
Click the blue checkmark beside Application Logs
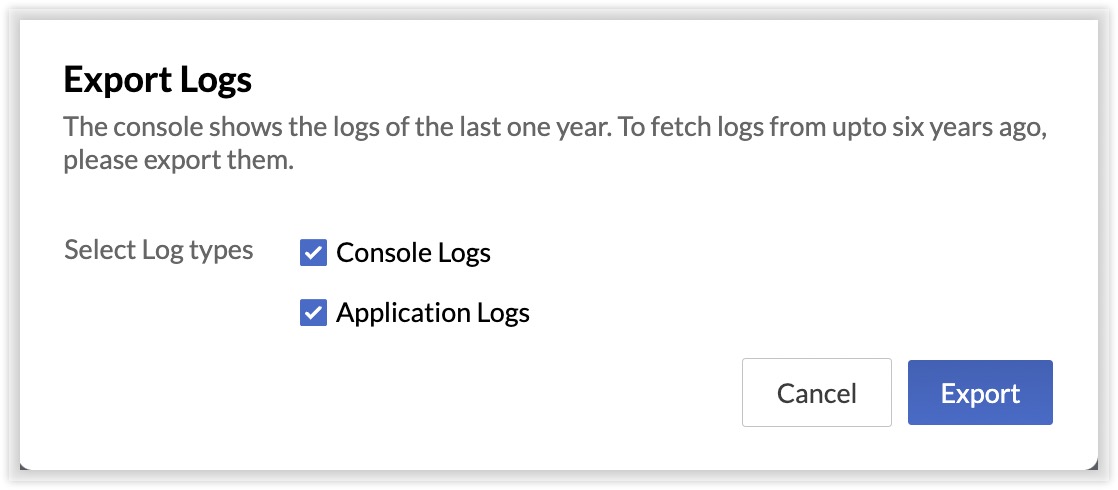coord(314,313)
